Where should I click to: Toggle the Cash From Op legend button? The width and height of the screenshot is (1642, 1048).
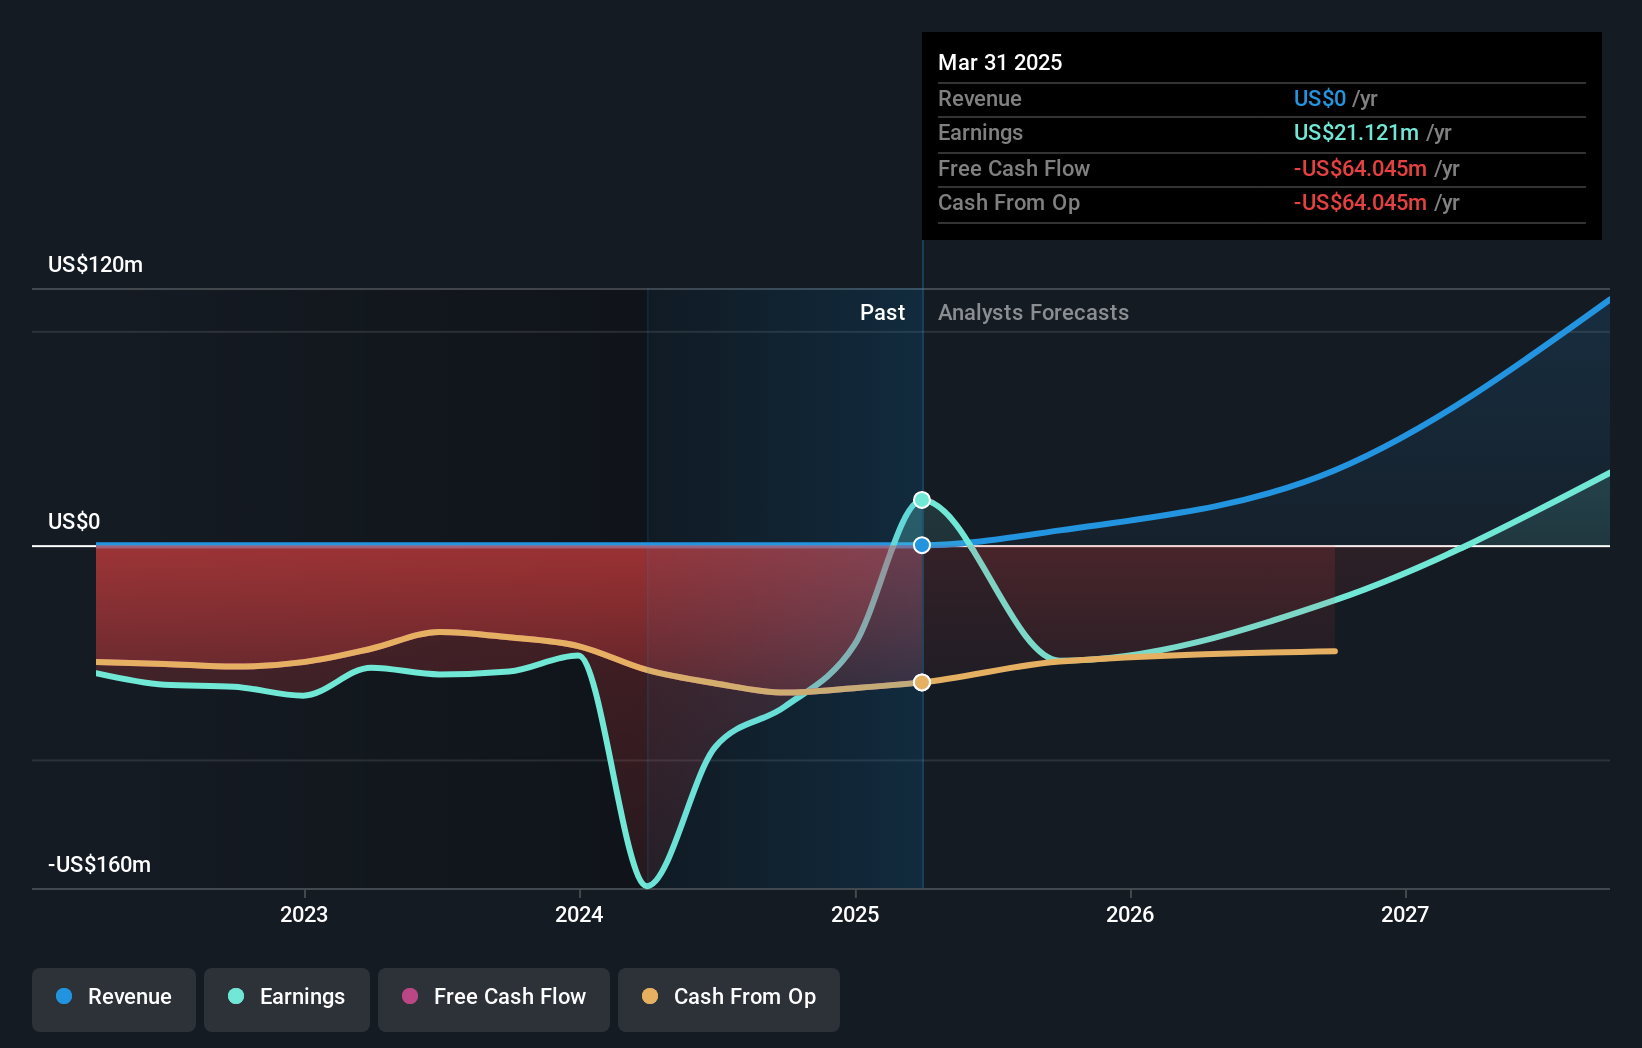(729, 999)
